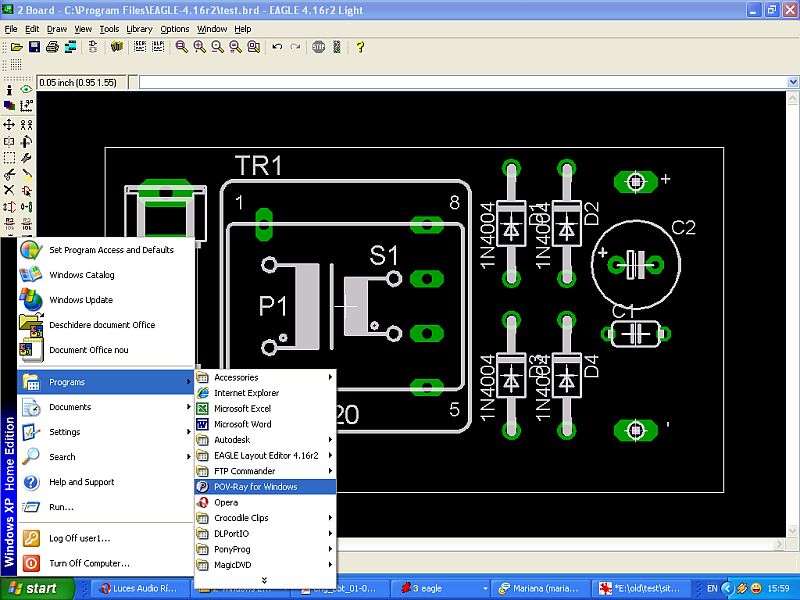The image size is (800, 600).
Task: Launch Opera from the Programs list
Action: point(265,503)
